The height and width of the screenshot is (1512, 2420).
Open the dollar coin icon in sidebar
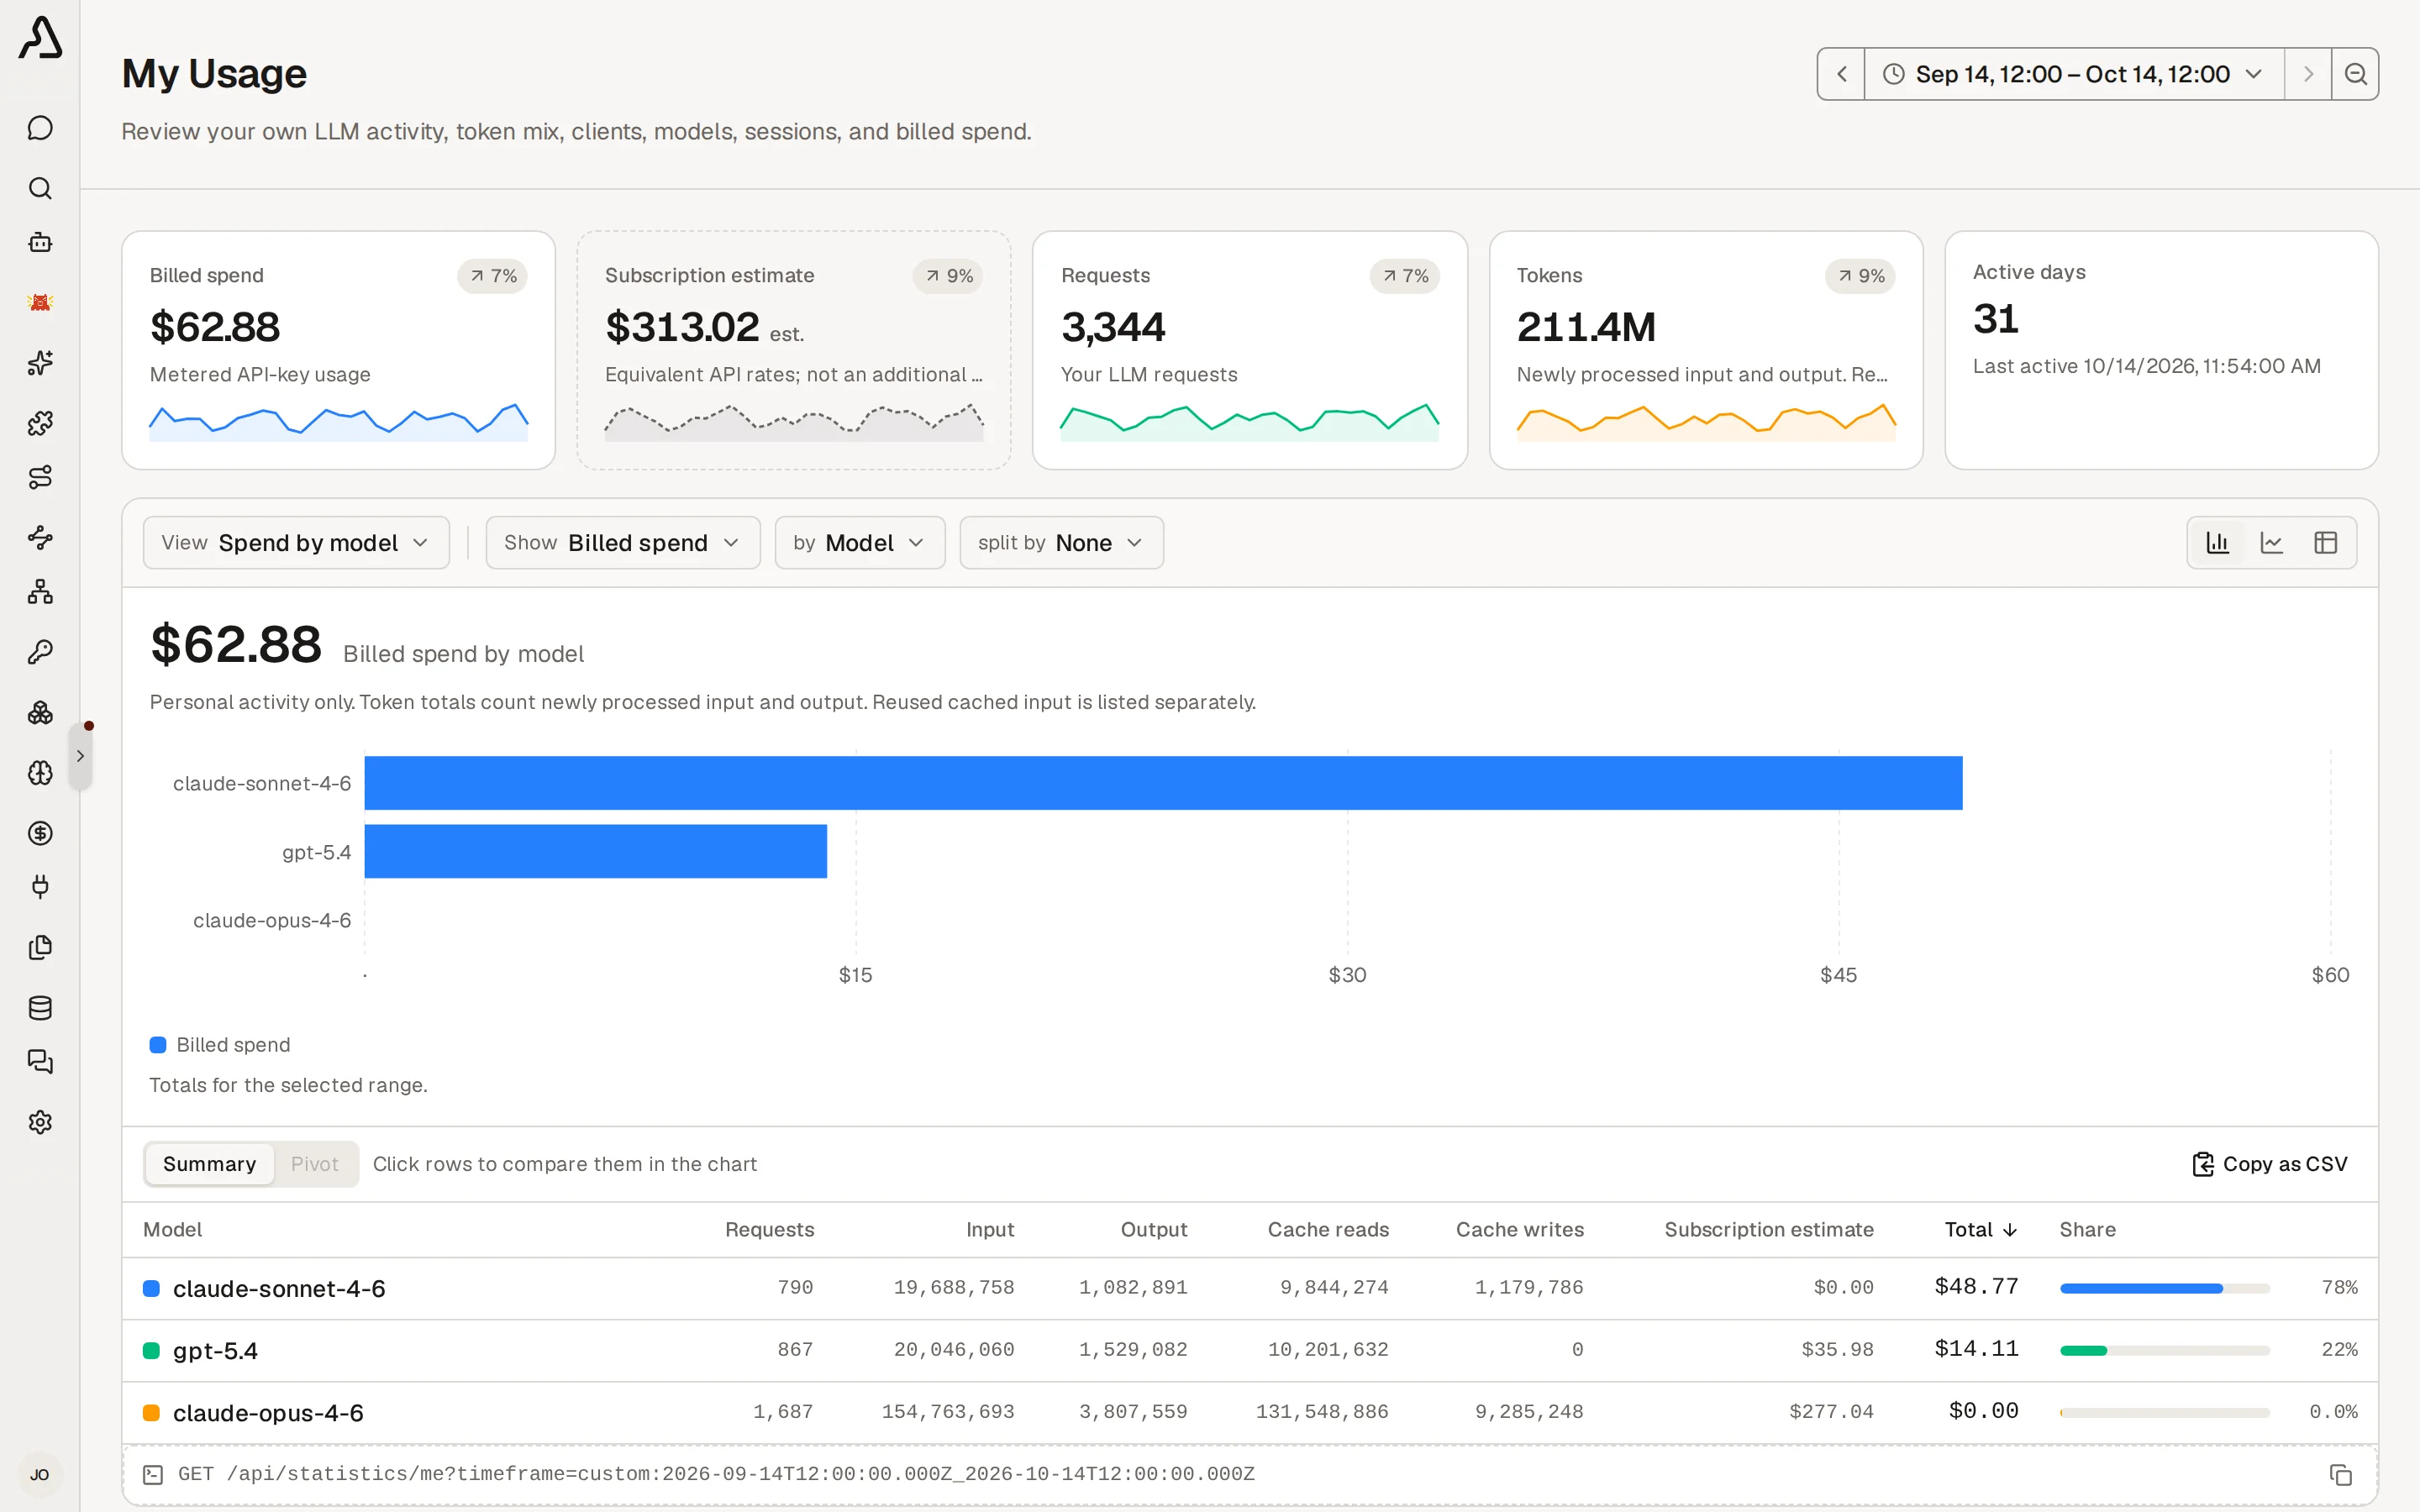point(40,833)
